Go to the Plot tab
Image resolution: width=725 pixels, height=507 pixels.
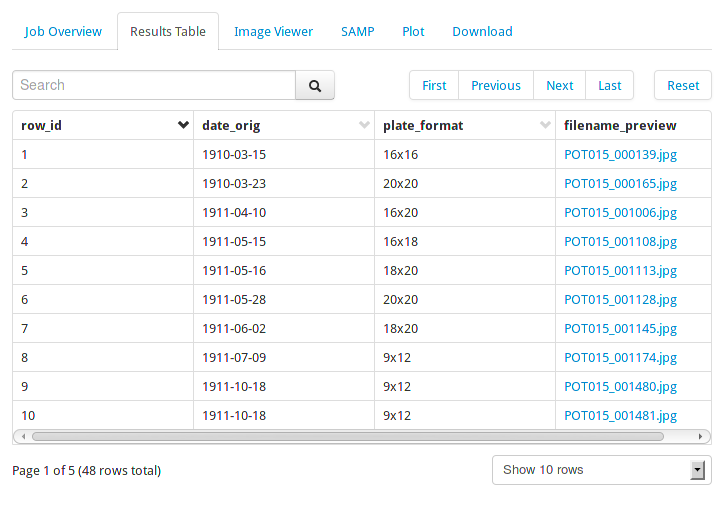click(x=413, y=31)
